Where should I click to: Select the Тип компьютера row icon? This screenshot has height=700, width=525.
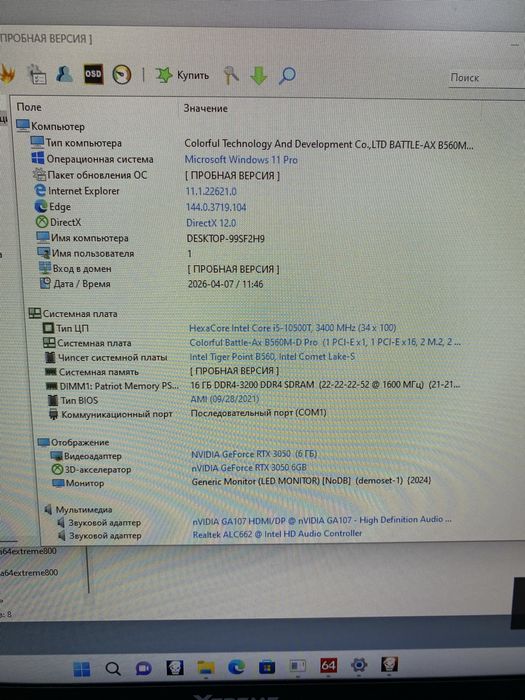tap(37, 142)
